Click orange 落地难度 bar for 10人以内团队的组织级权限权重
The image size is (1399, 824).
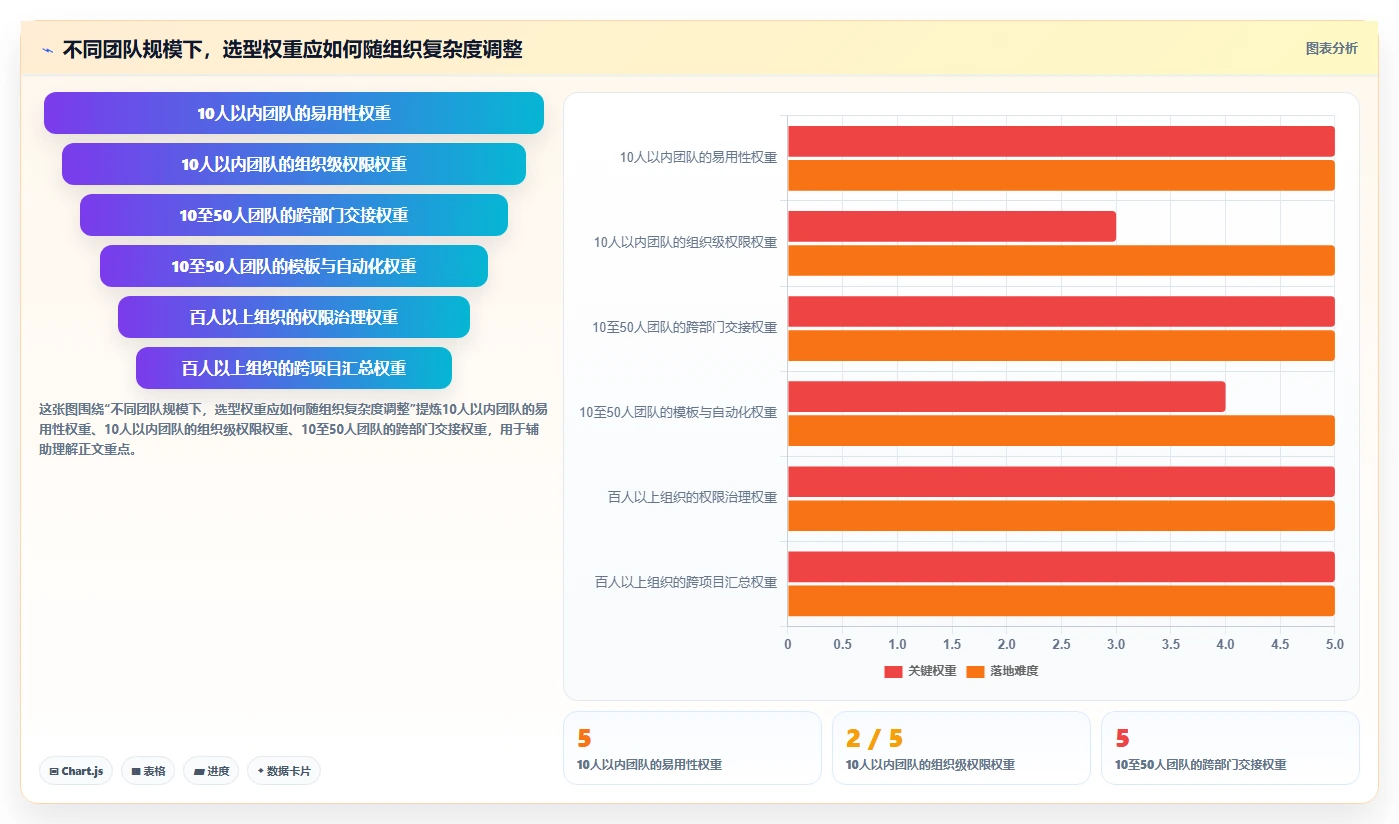pyautogui.click(x=1061, y=260)
